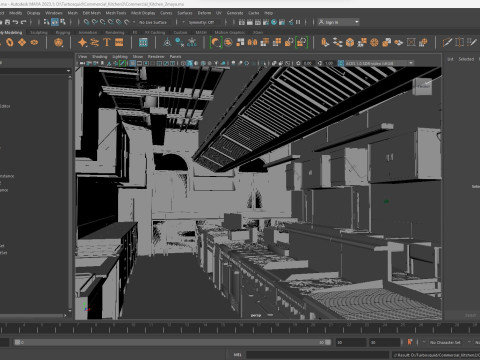
Task: Click the diamond-shaped polygon shelf icon
Action: point(22,42)
